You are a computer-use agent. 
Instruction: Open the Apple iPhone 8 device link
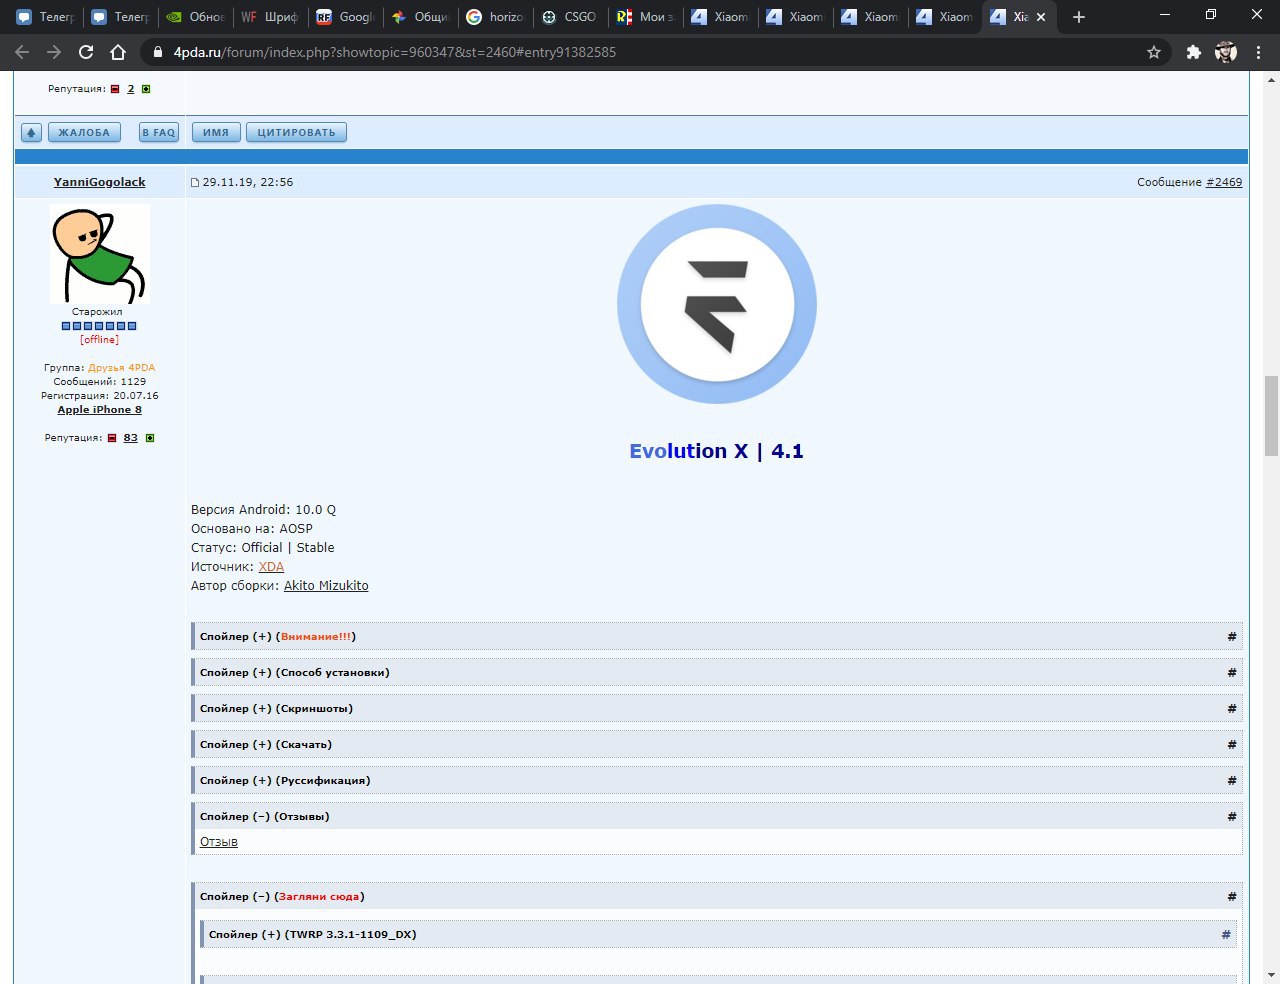(x=99, y=410)
